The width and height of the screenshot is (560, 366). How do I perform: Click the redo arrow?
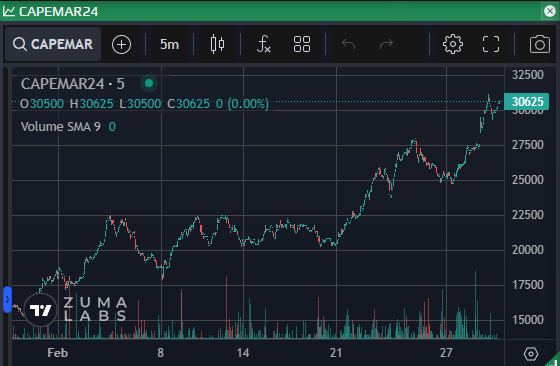point(386,44)
